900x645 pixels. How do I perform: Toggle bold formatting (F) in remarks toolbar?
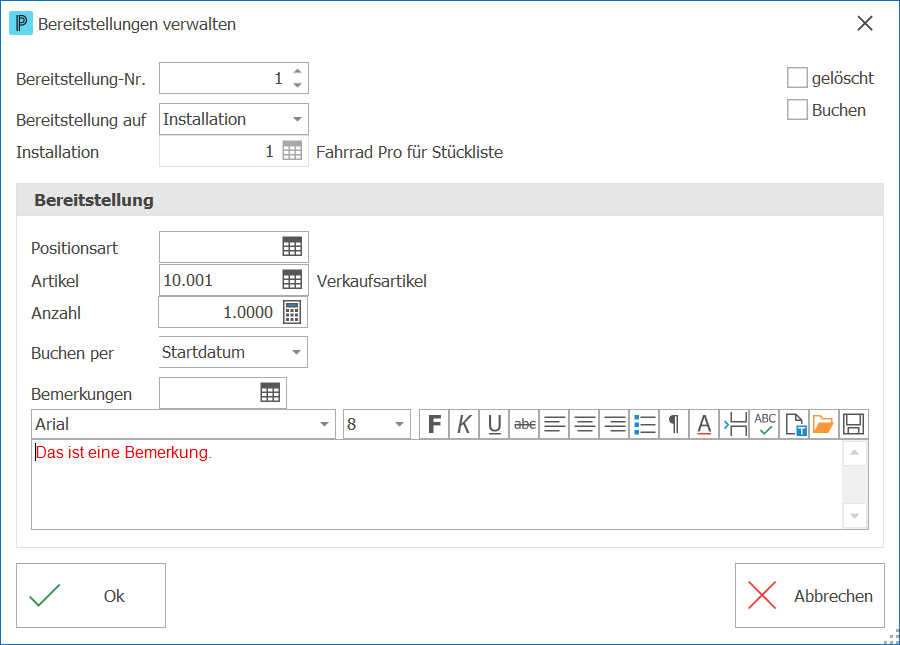click(x=435, y=425)
